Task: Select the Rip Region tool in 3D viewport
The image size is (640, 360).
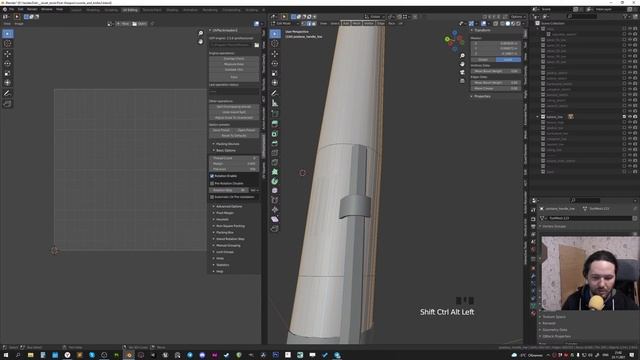Action: 275,229
